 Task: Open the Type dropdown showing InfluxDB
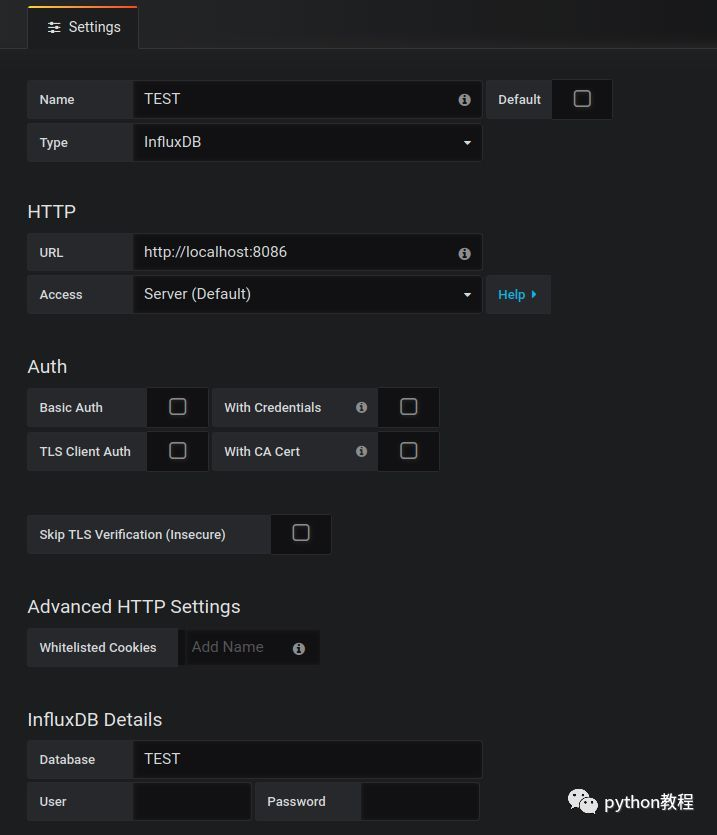click(x=307, y=142)
